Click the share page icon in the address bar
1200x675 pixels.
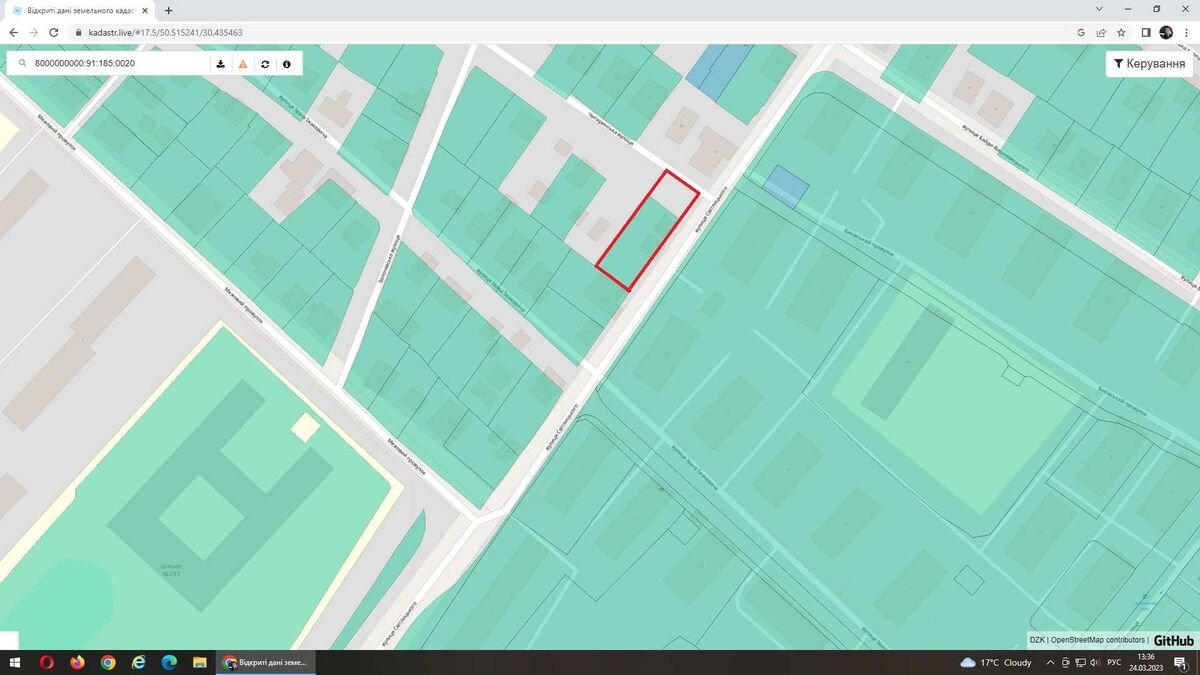(x=1101, y=32)
